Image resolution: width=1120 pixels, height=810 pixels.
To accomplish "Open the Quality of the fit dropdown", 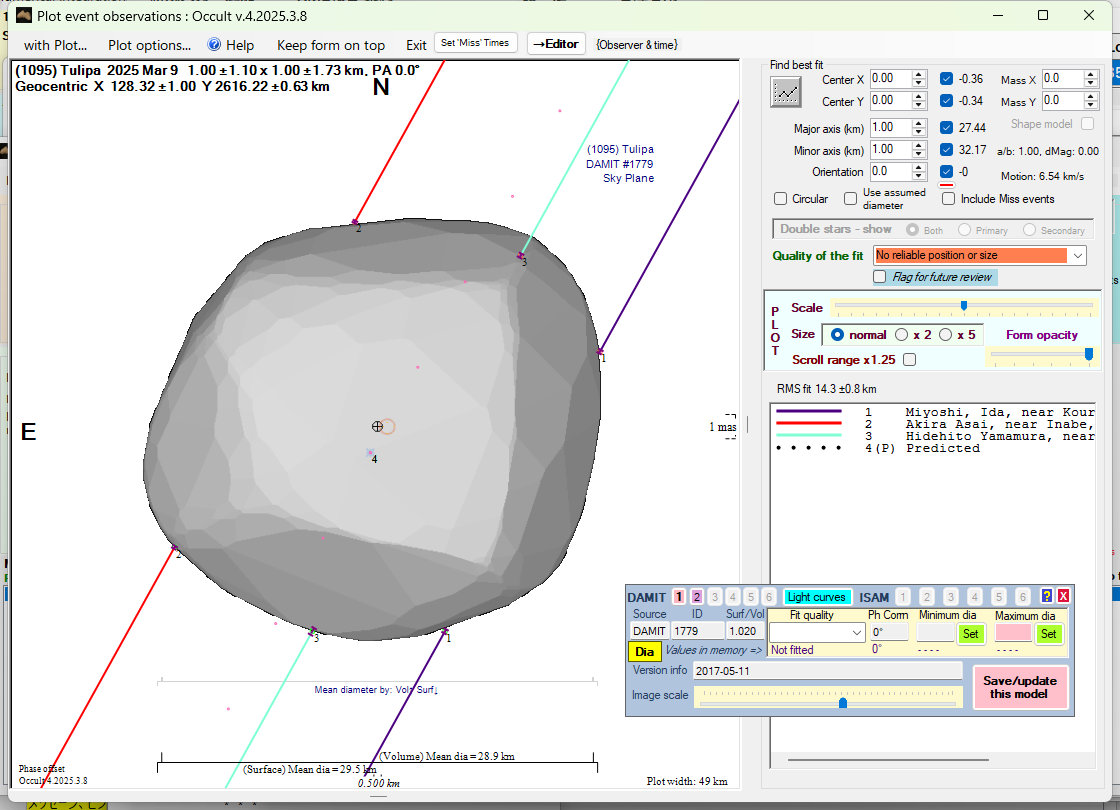I will 1077,256.
